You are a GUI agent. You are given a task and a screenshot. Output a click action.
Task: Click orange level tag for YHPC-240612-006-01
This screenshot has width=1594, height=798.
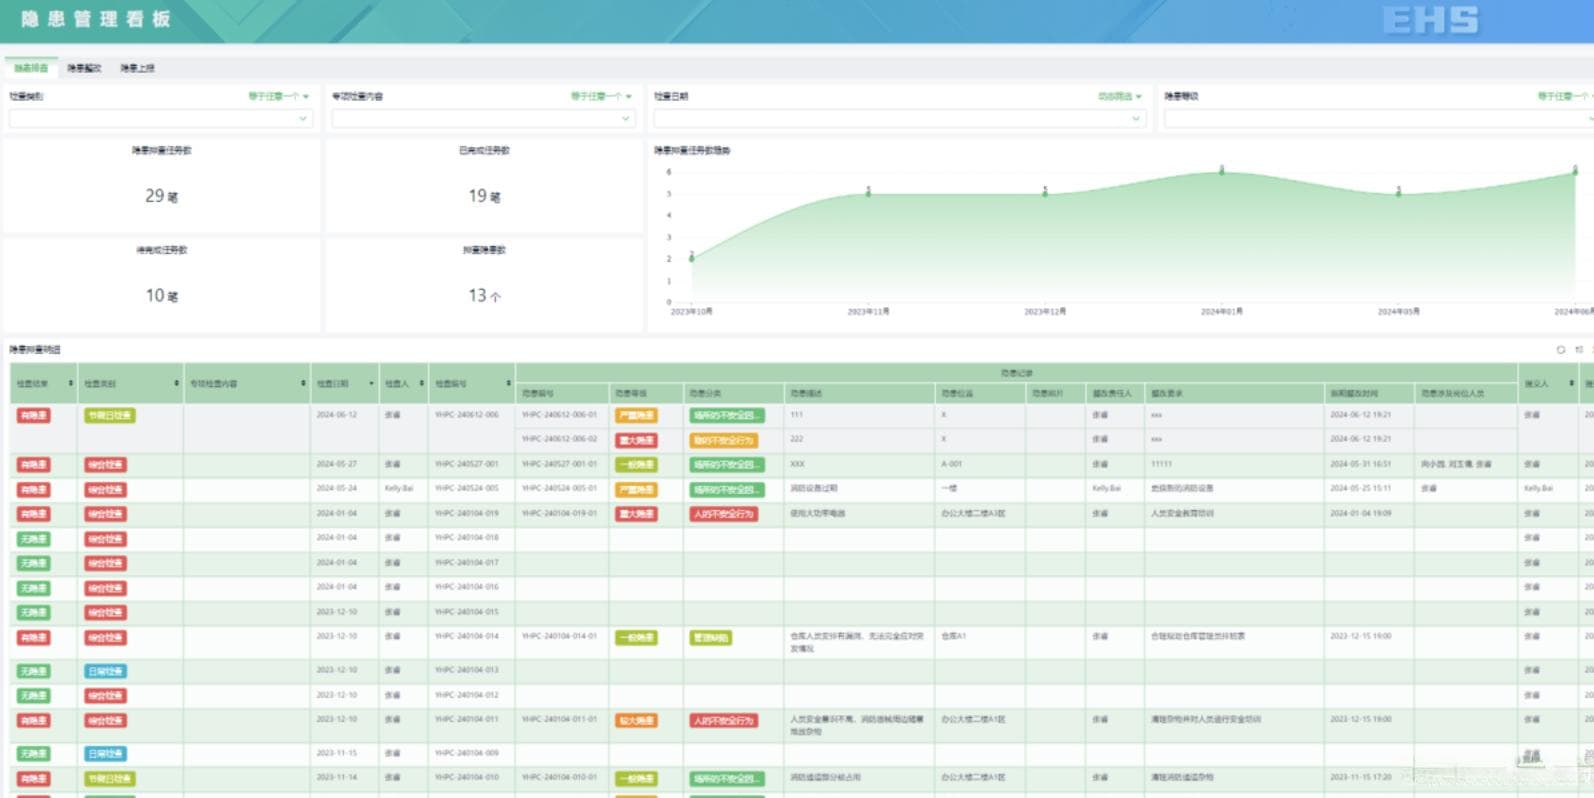click(636, 415)
